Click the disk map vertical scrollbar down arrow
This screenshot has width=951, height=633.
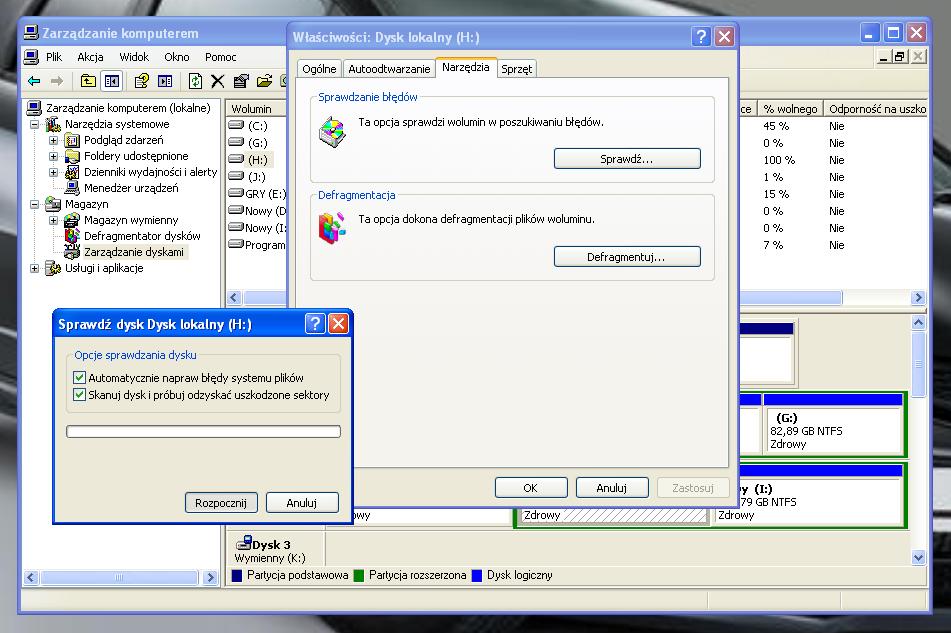point(918,557)
